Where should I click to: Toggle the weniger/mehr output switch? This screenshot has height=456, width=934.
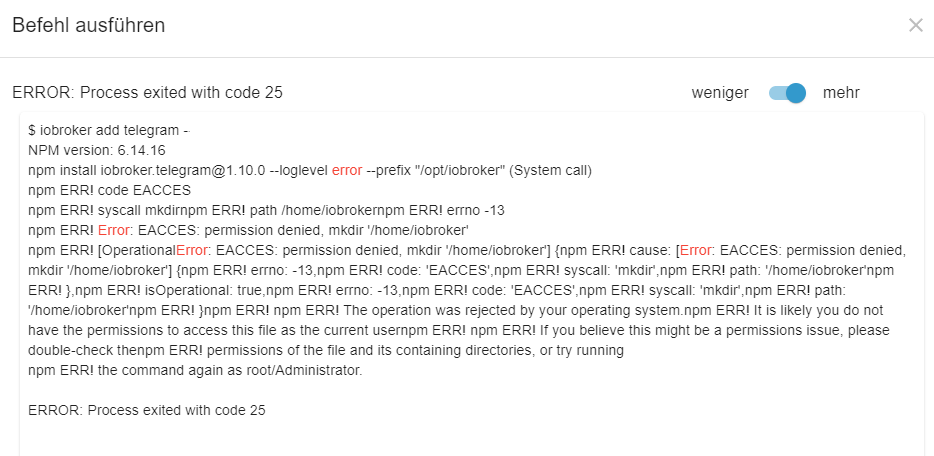point(787,93)
